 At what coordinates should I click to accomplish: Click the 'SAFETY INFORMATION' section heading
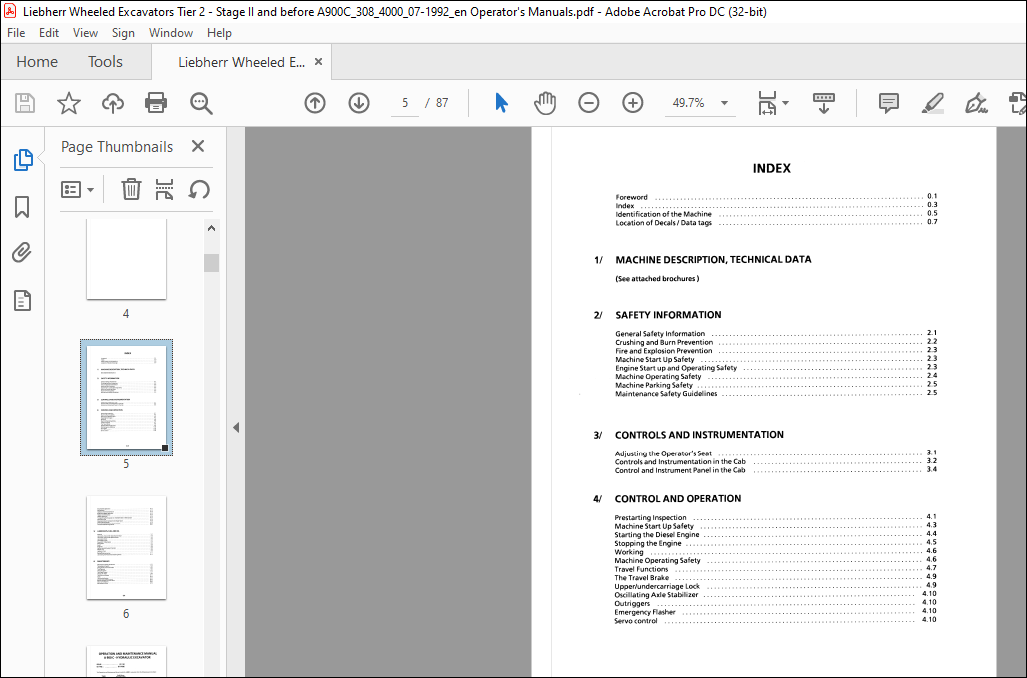pos(668,315)
